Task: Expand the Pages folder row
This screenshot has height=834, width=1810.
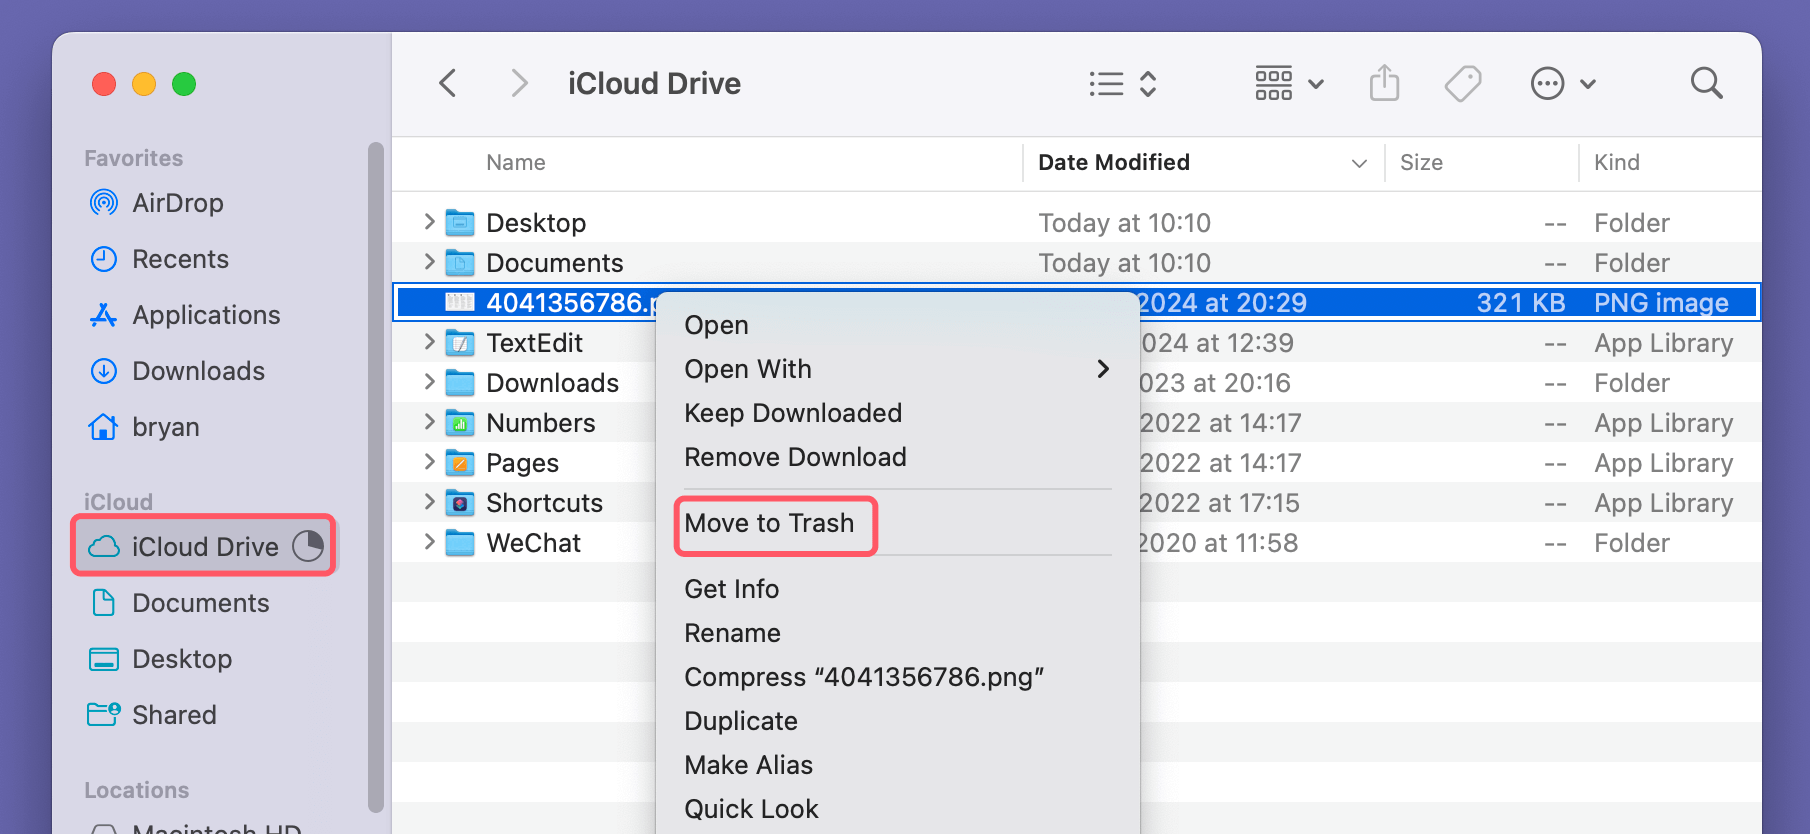Action: (x=429, y=462)
